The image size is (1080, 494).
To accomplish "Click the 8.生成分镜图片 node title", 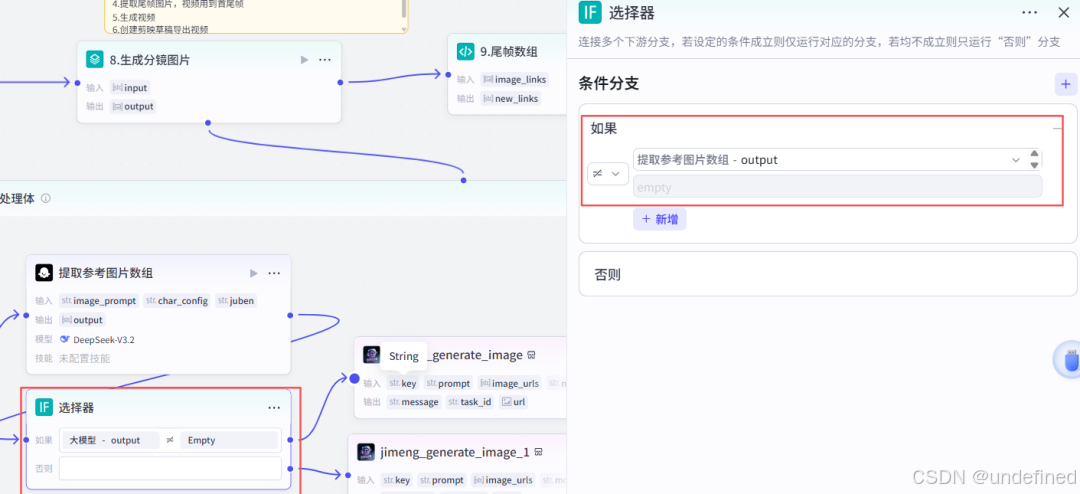I will [149, 60].
